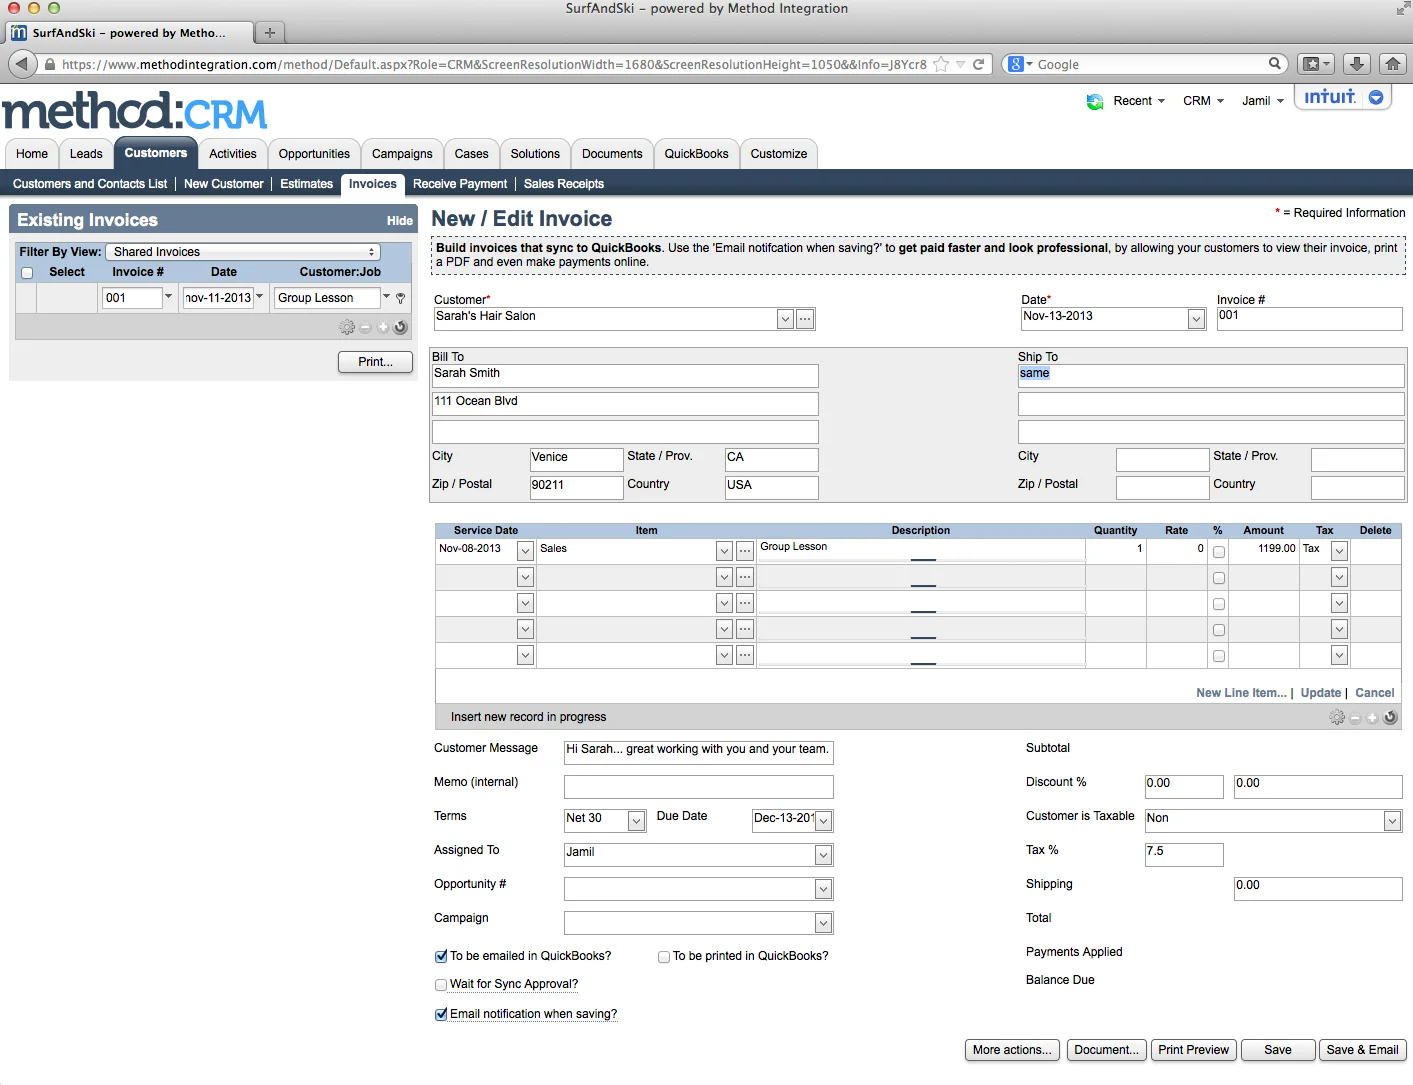Enable 'Wait for Sync Approval?' checkbox
The image size is (1413, 1085).
[x=441, y=985]
